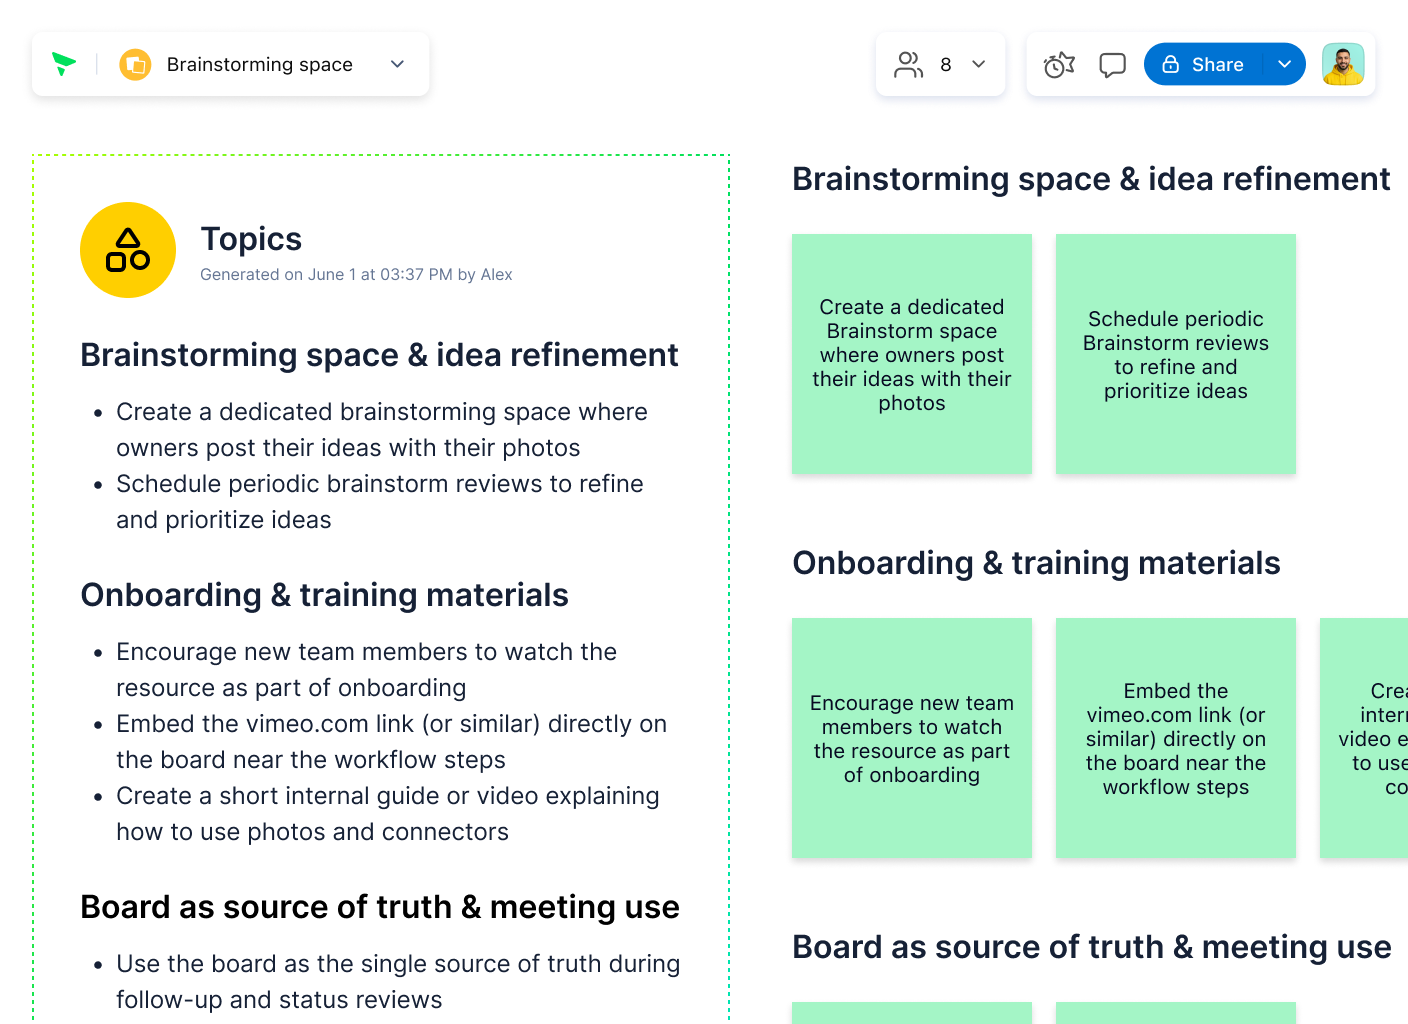The image size is (1408, 1024).
Task: Select canvas heading 'Board as source of truth & meeting use'
Action: point(1092,947)
